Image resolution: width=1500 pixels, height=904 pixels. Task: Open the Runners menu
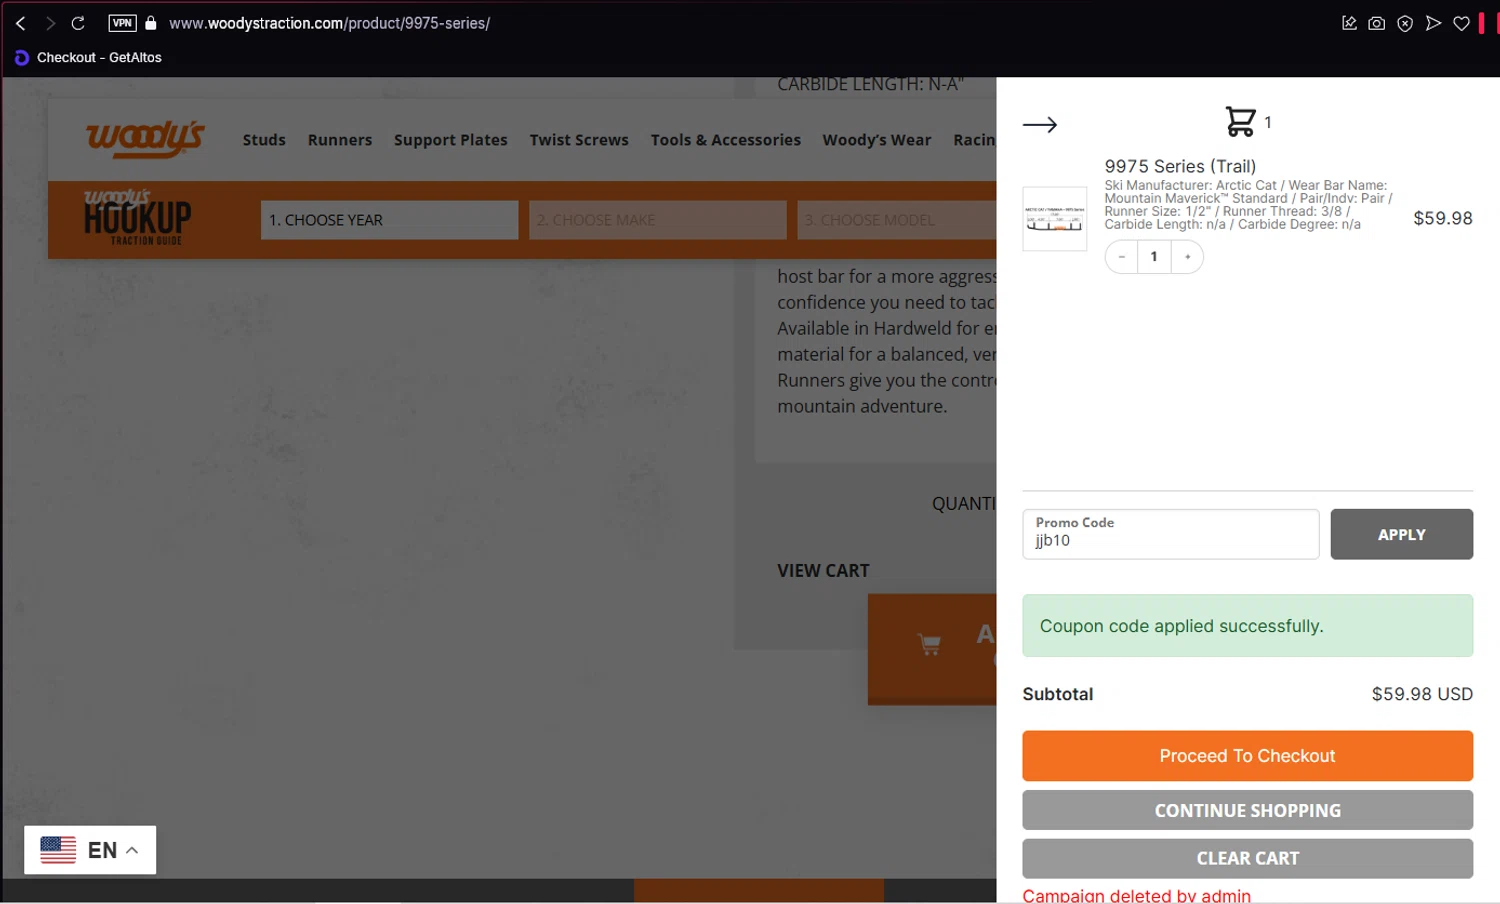pos(340,140)
